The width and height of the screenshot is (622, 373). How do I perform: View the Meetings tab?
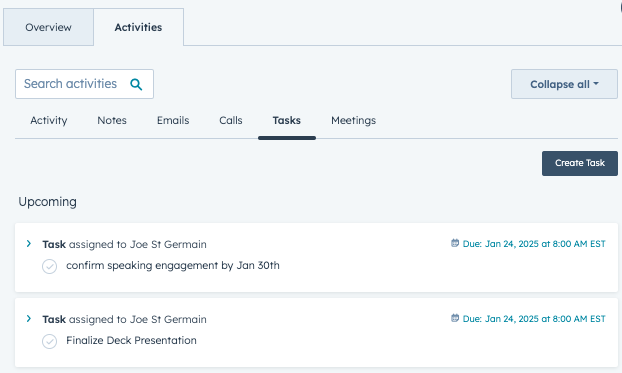point(353,121)
